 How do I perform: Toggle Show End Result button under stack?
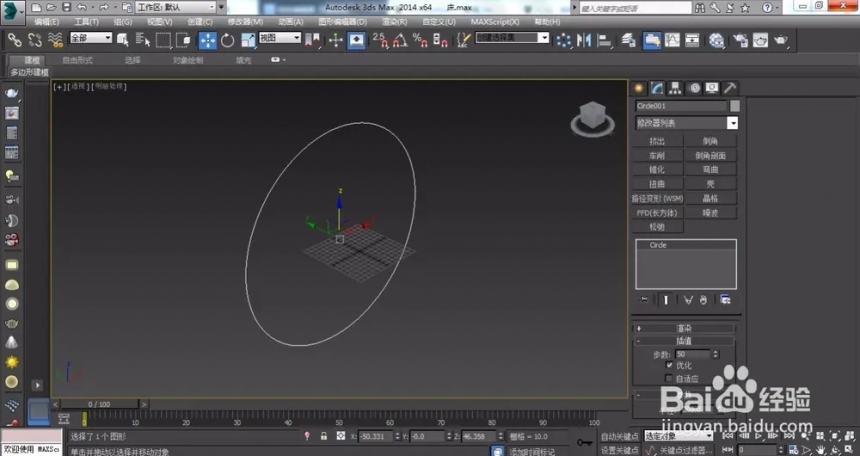(x=666, y=300)
